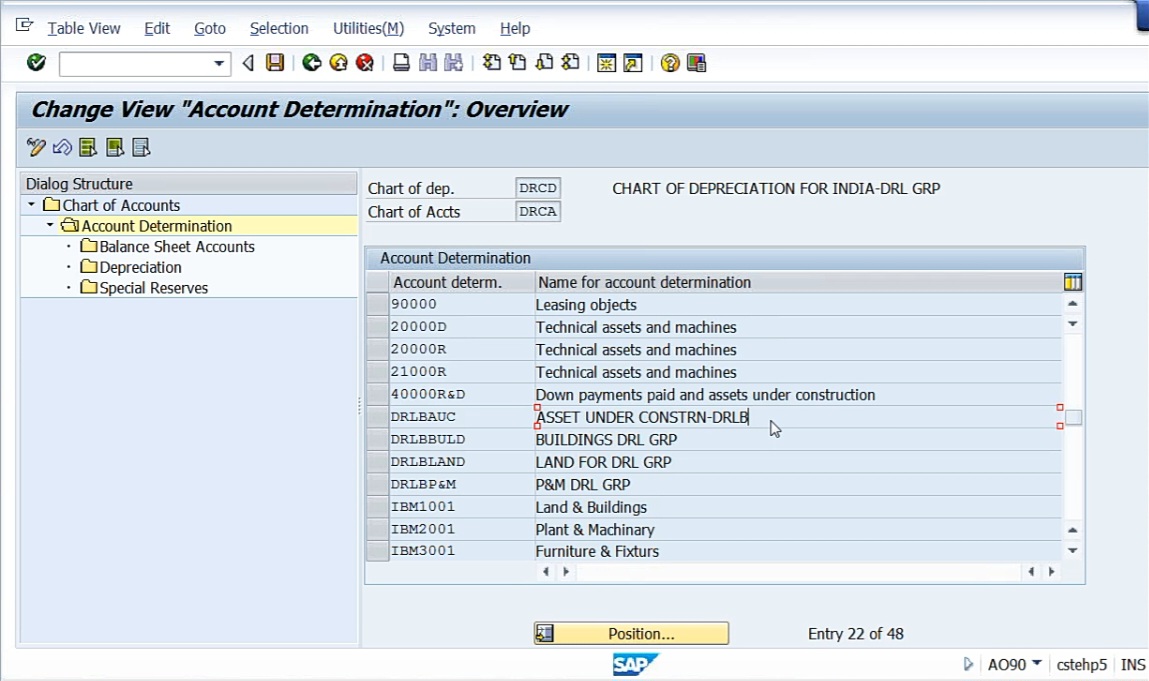Click the Account determ. column header
The height and width of the screenshot is (681, 1149).
pyautogui.click(x=462, y=282)
